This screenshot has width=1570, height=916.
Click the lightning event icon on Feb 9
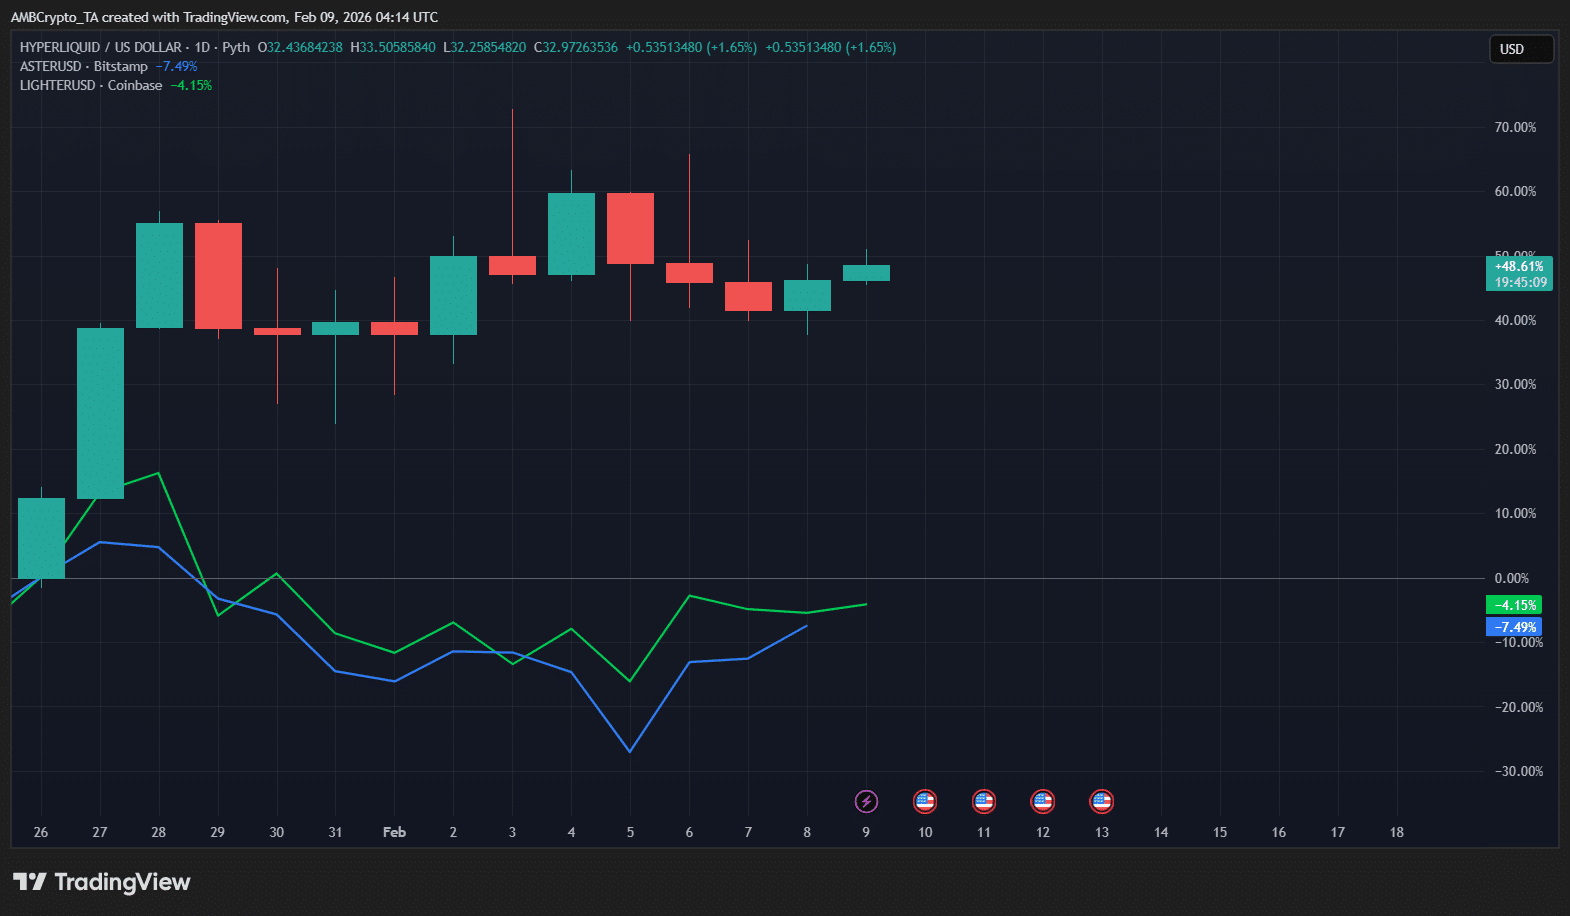pos(866,801)
